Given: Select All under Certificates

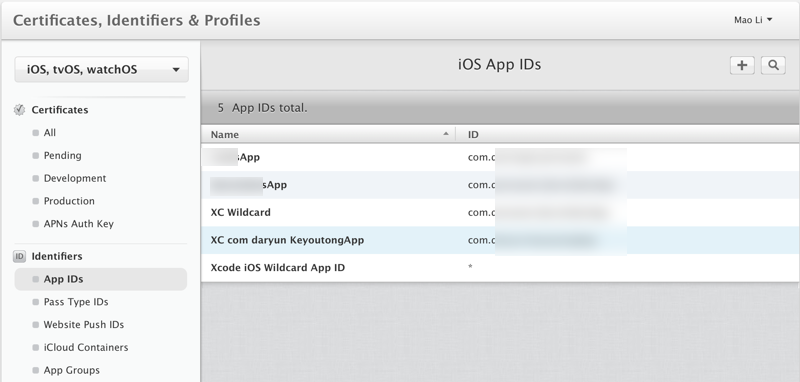Looking at the screenshot, I should (49, 133).
